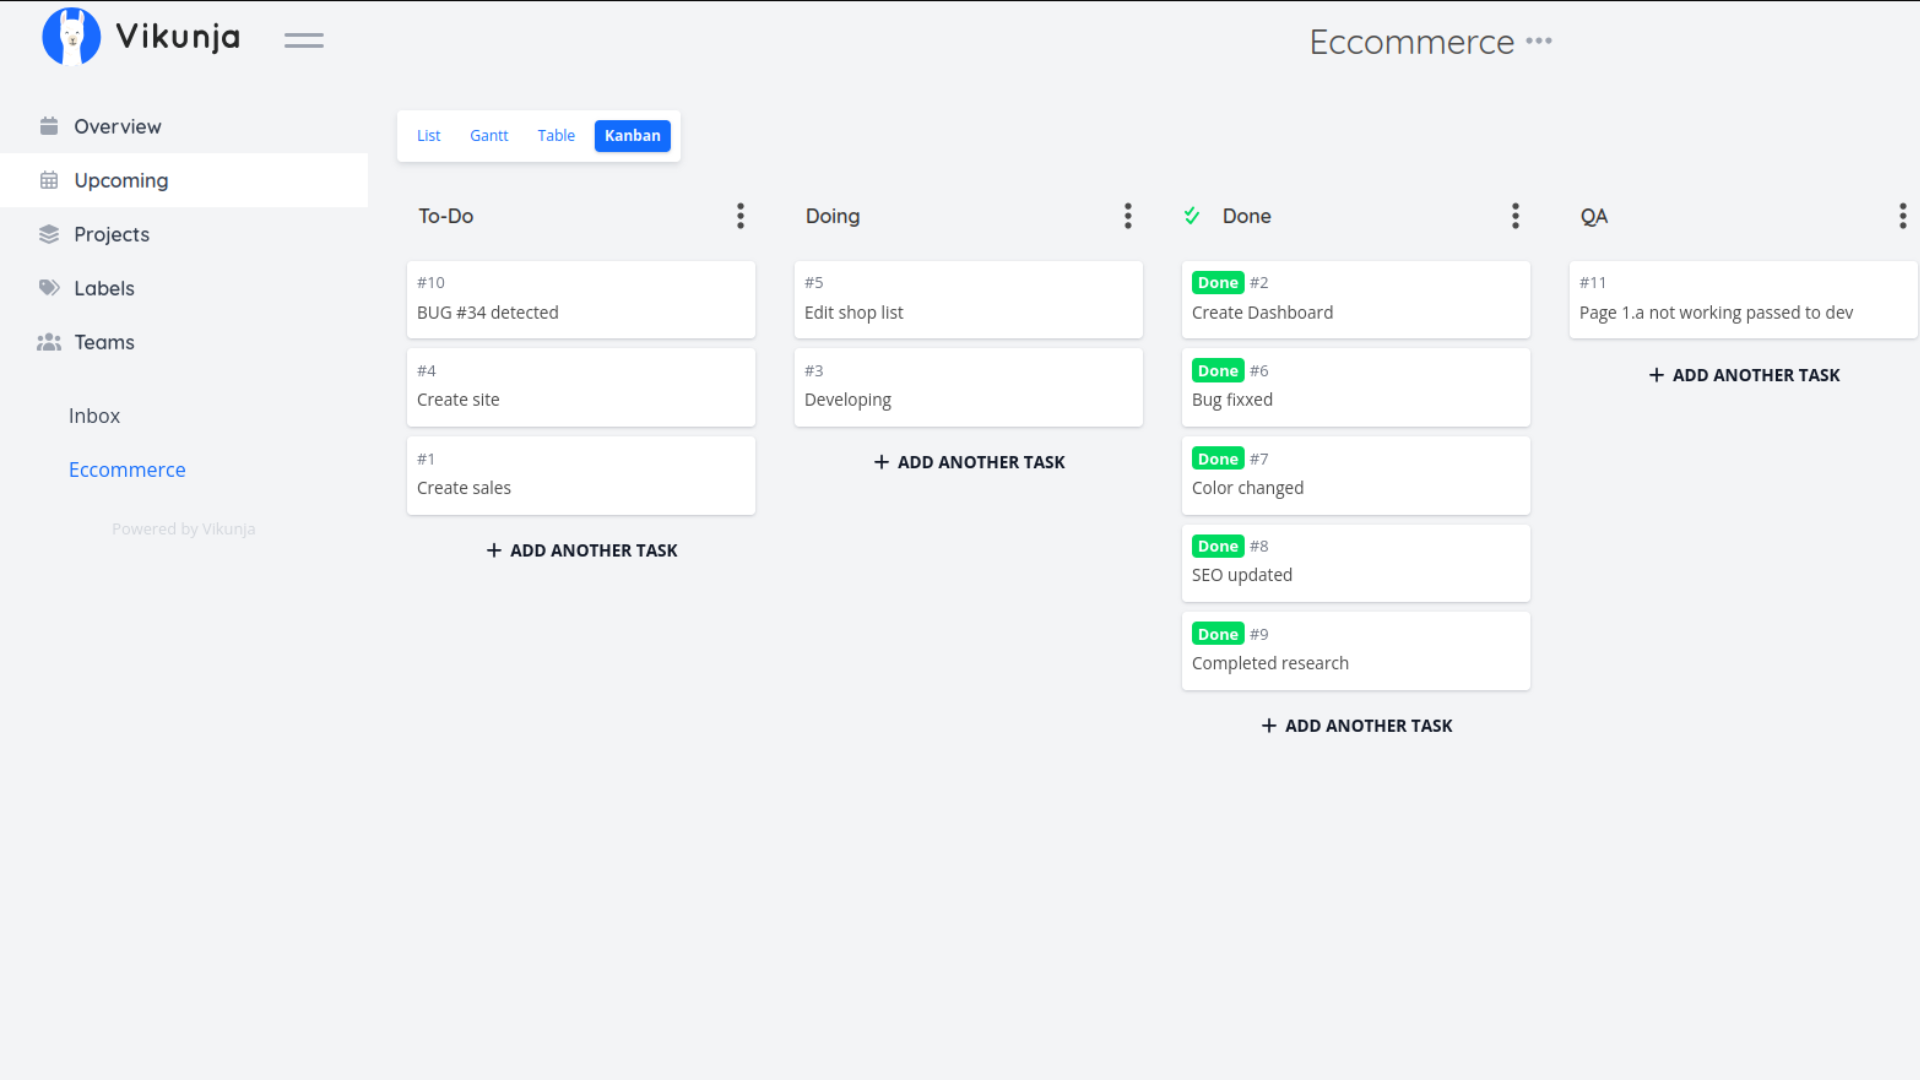This screenshot has height=1080, width=1920.
Task: Open the Inbox project in sidebar
Action: tap(94, 416)
